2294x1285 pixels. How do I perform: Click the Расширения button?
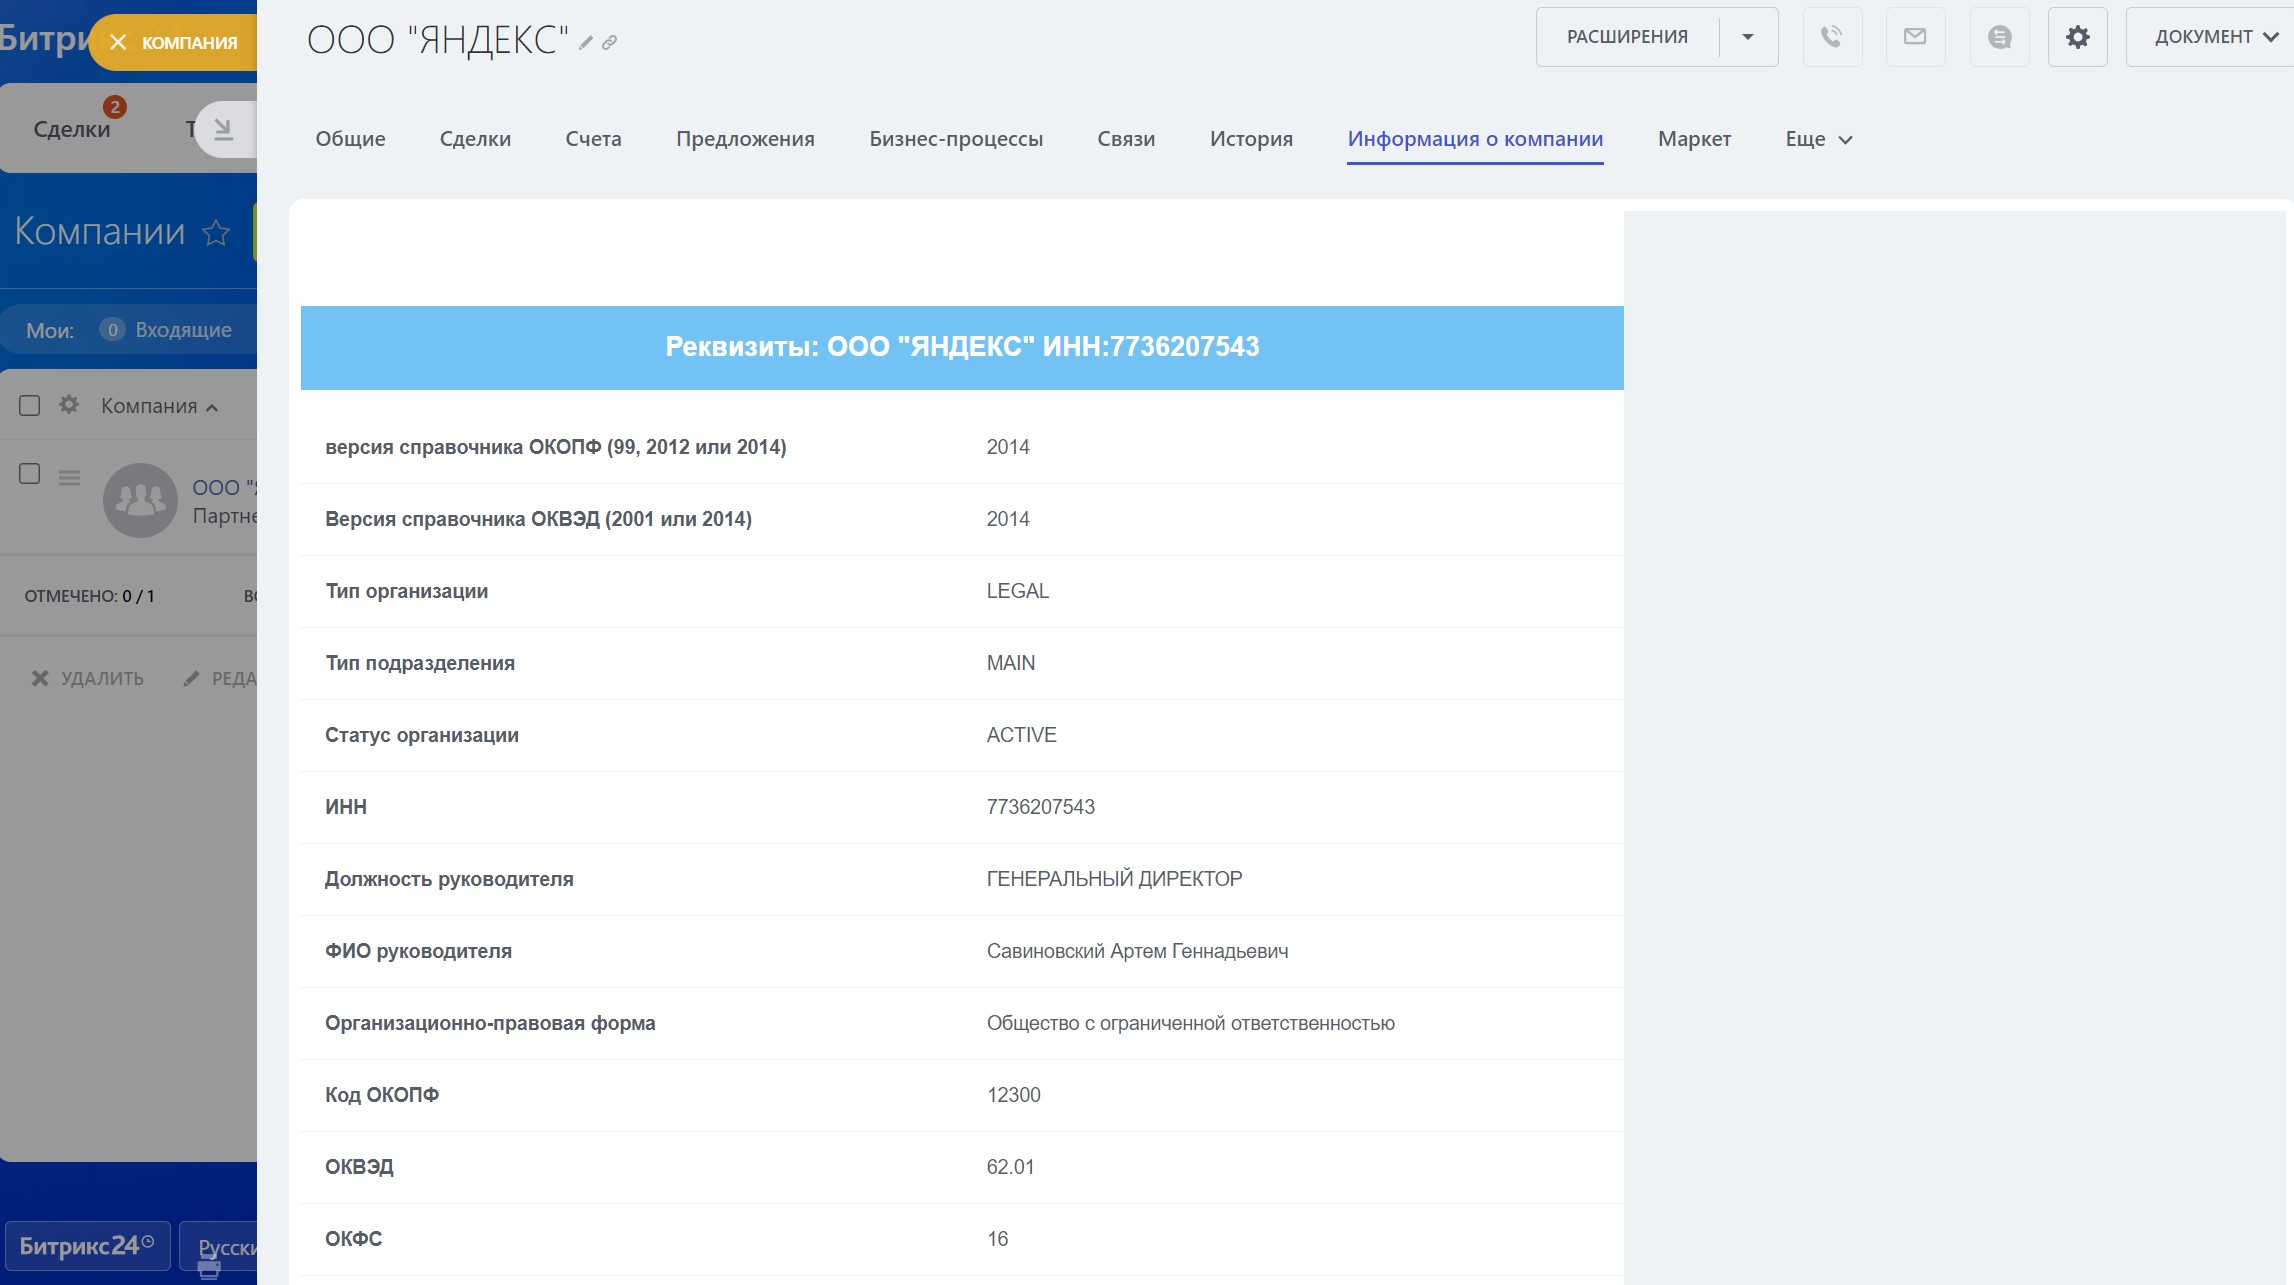pos(1627,37)
